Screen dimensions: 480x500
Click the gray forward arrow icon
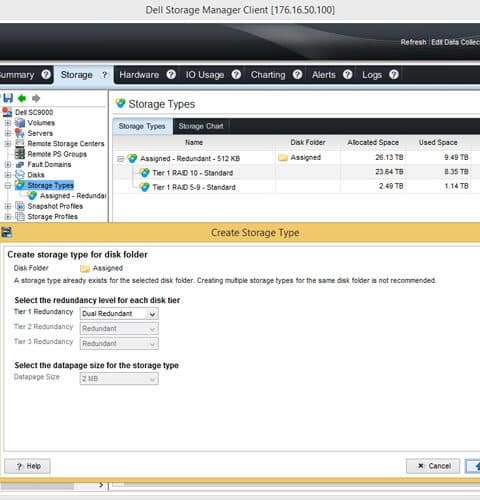pos(36,98)
